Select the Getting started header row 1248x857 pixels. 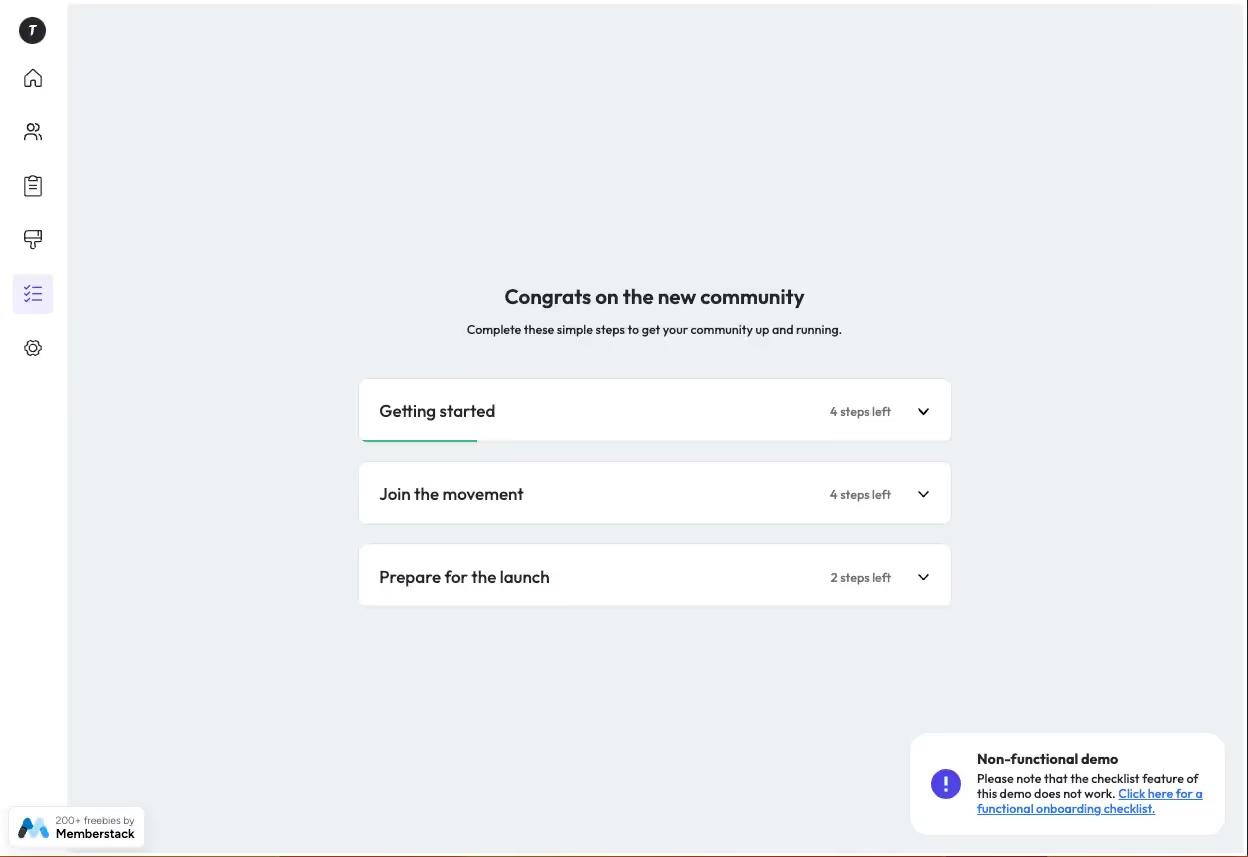437,410
